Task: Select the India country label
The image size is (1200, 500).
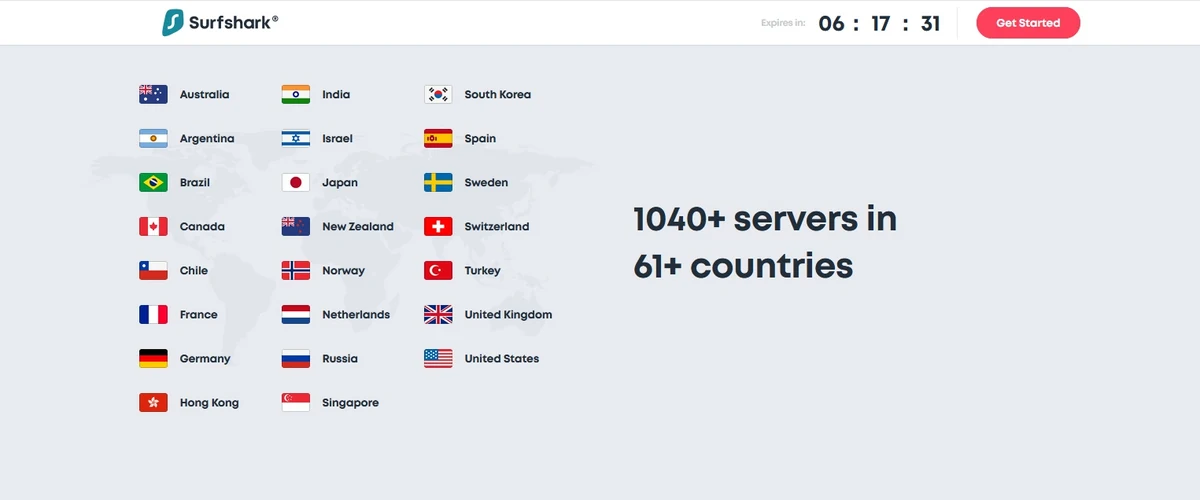Action: (x=336, y=95)
